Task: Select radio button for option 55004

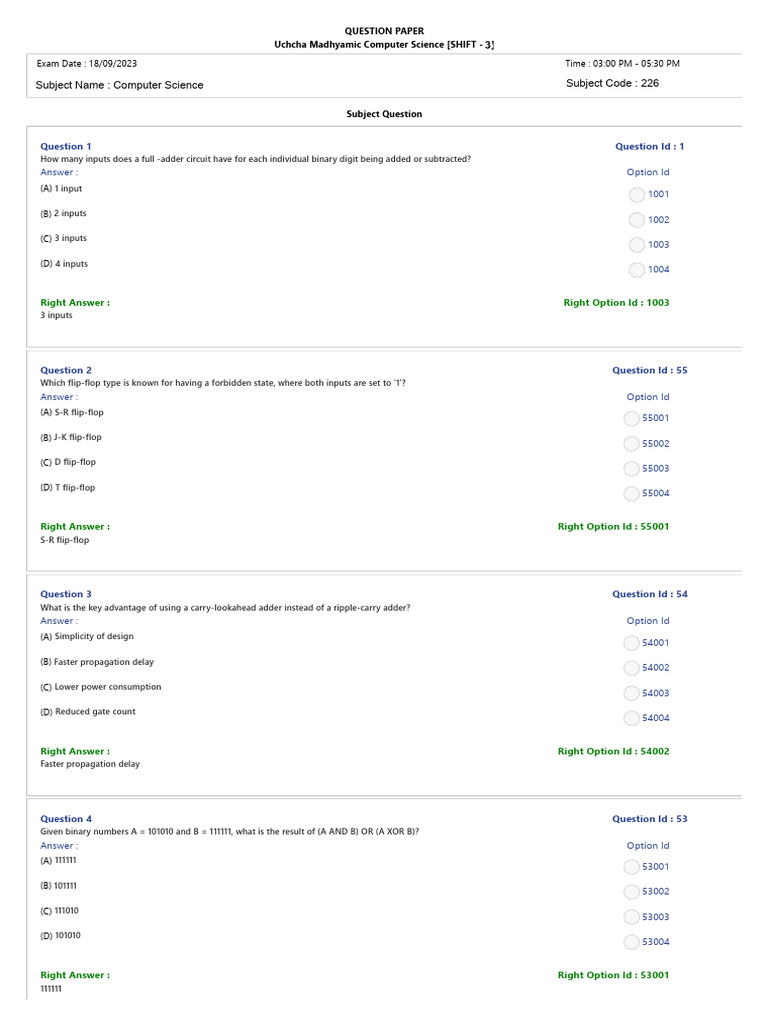Action: click(x=631, y=494)
